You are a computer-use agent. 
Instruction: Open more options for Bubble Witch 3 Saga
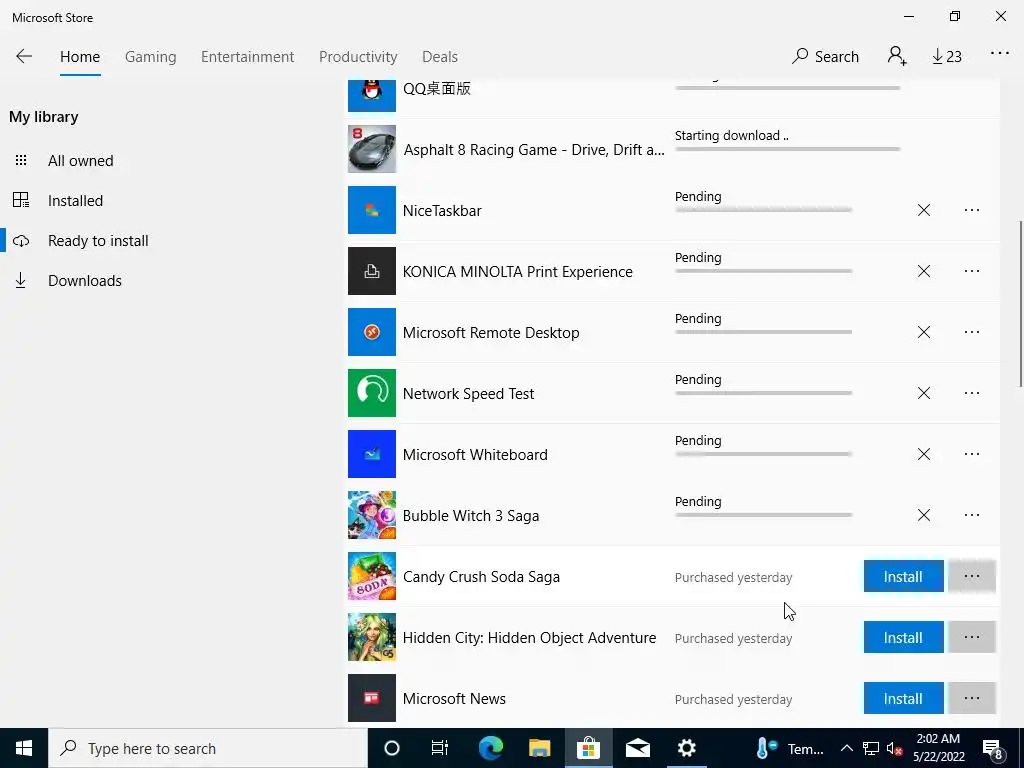point(972,515)
